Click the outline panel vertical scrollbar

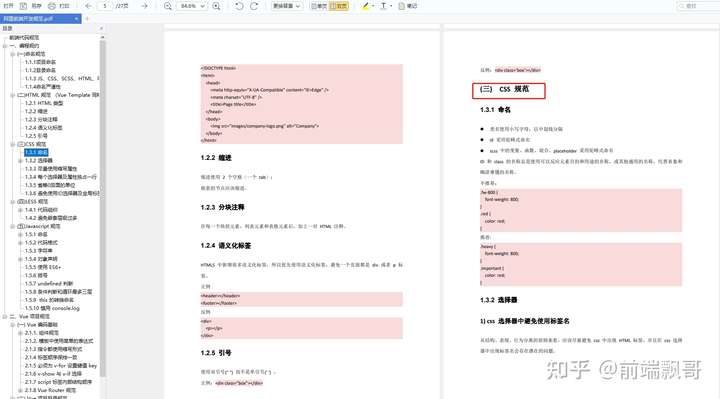[x=102, y=209]
